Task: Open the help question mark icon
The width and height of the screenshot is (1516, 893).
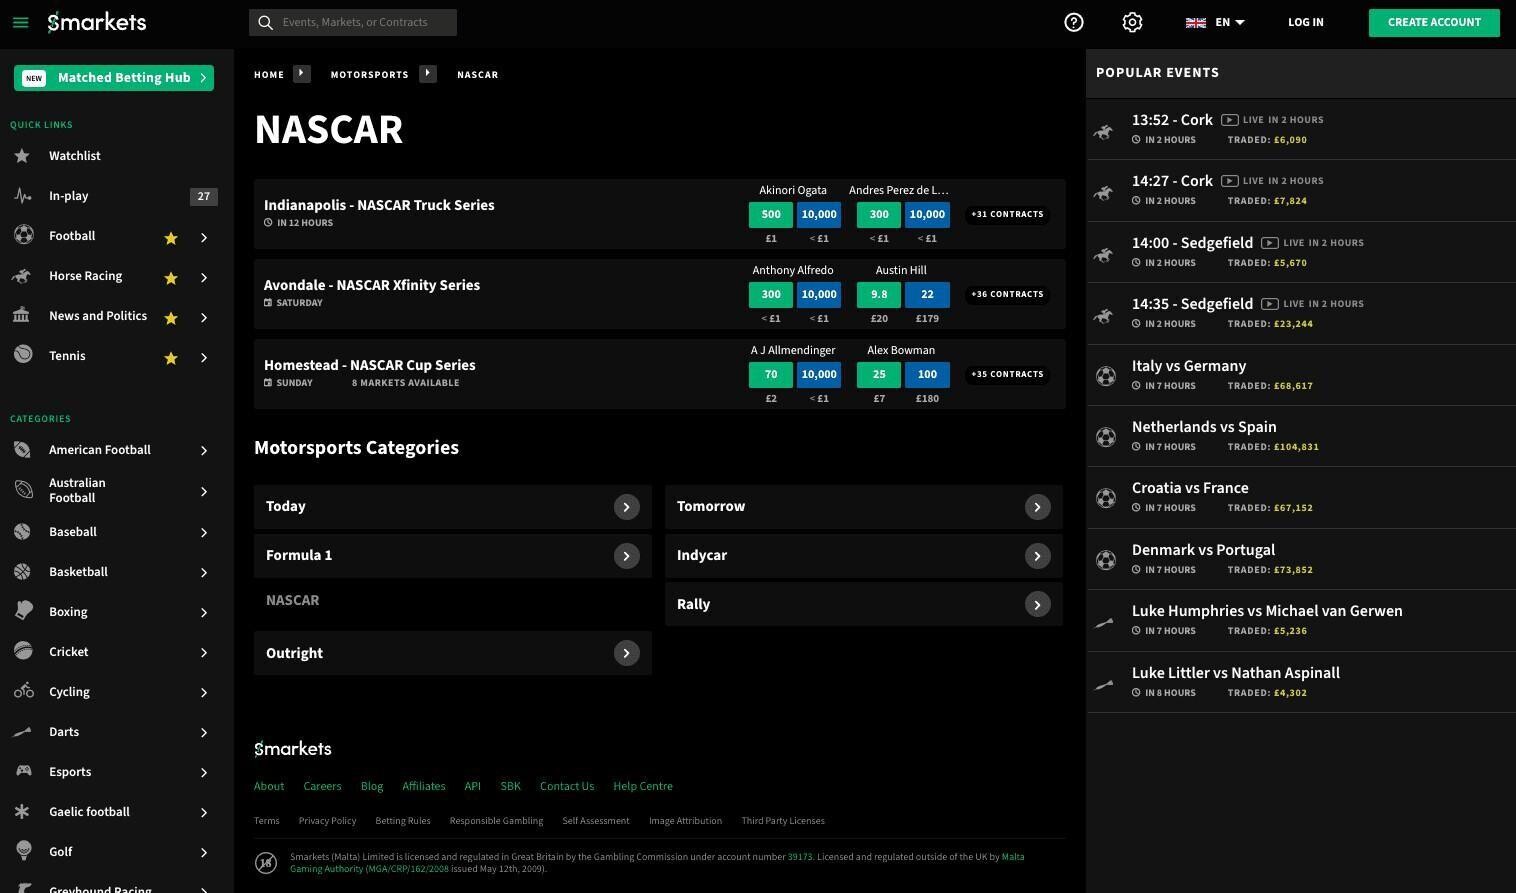Action: click(1074, 22)
